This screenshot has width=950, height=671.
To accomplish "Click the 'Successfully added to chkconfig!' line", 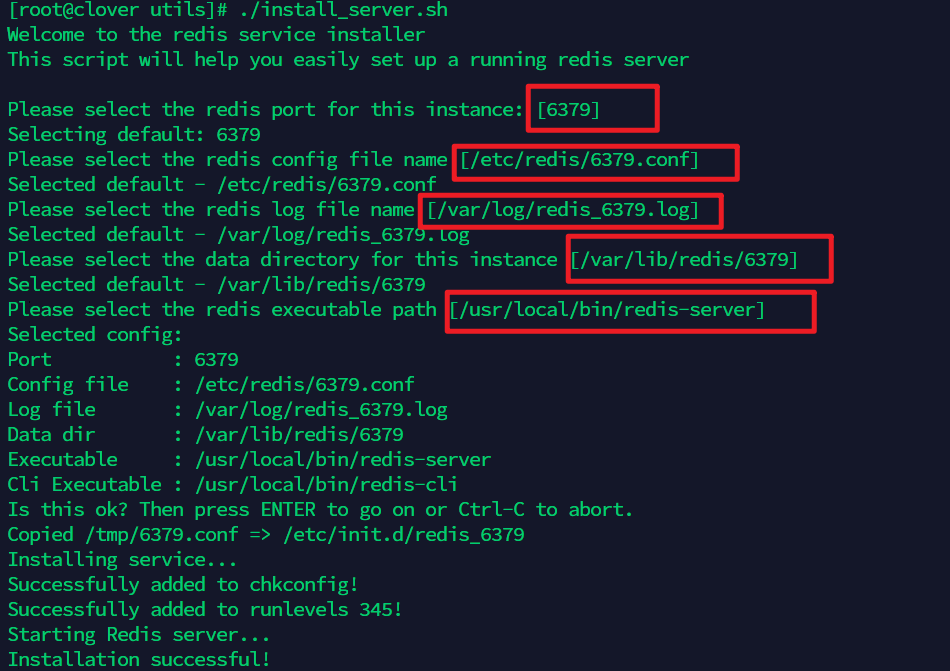I will pos(183,585).
